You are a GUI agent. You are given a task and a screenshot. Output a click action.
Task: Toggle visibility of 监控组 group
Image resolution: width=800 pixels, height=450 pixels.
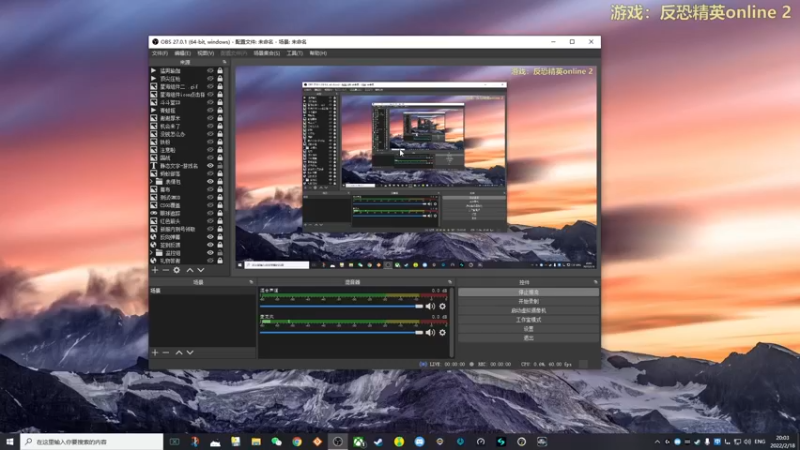(x=210, y=253)
